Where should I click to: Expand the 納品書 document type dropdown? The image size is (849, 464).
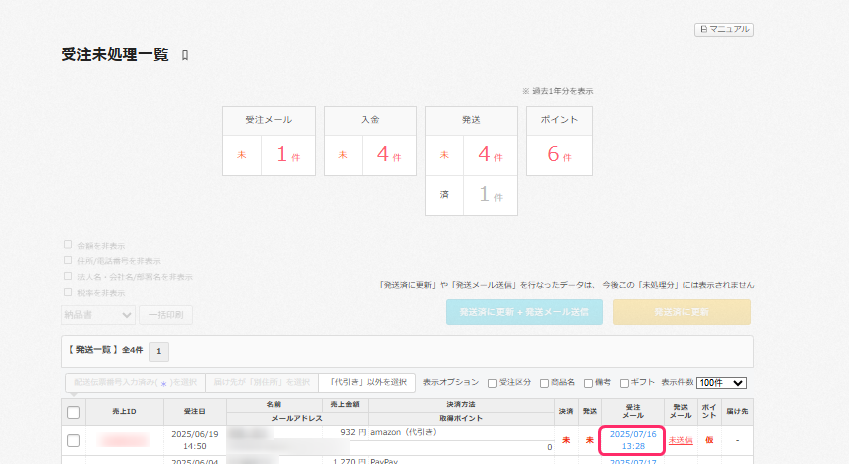[x=98, y=315]
